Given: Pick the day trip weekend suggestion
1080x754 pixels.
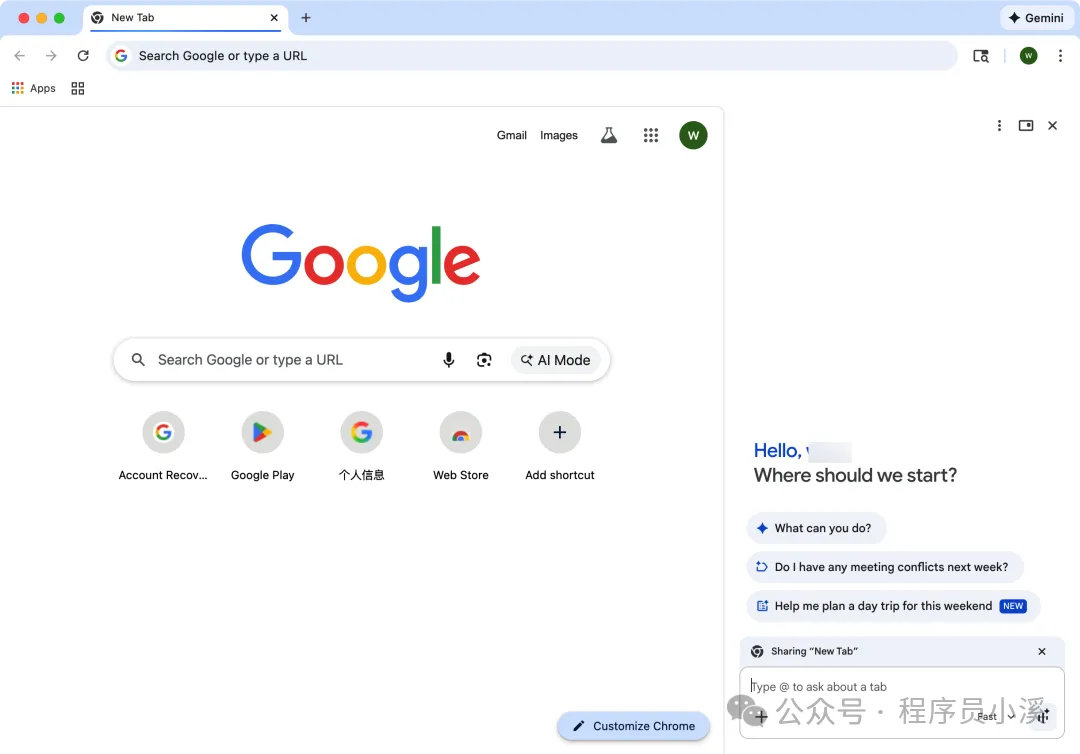Looking at the screenshot, I should click(x=893, y=606).
